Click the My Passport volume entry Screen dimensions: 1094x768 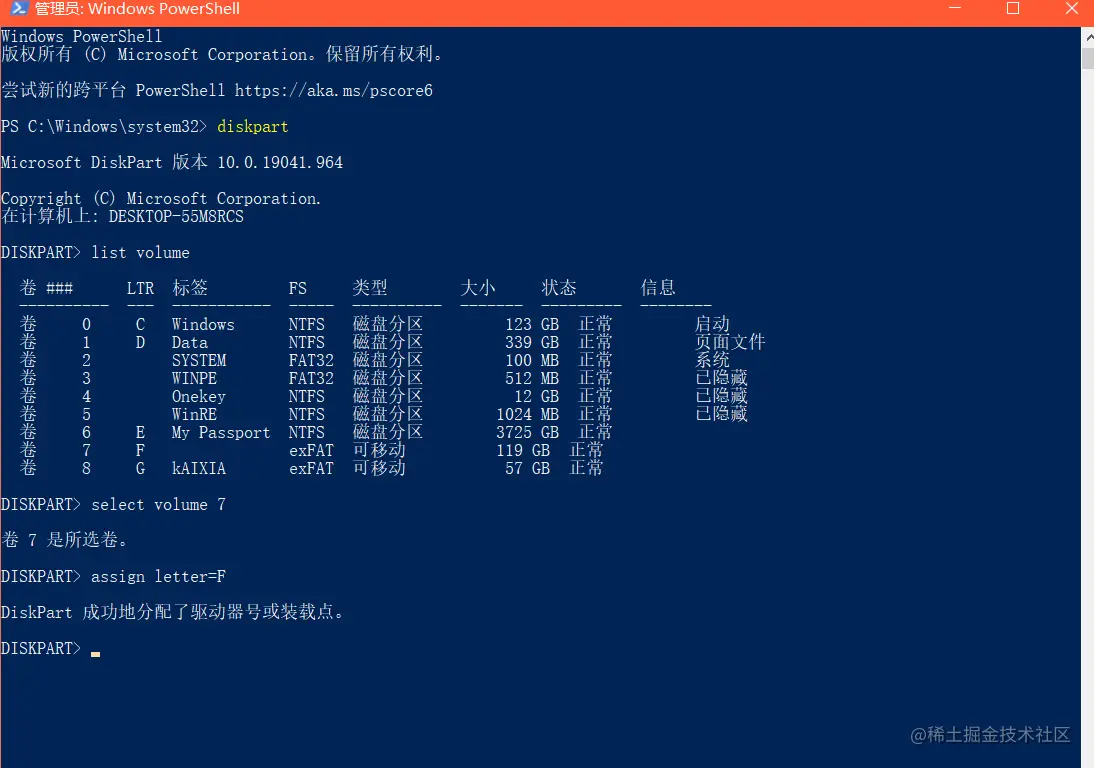pyautogui.click(x=220, y=432)
